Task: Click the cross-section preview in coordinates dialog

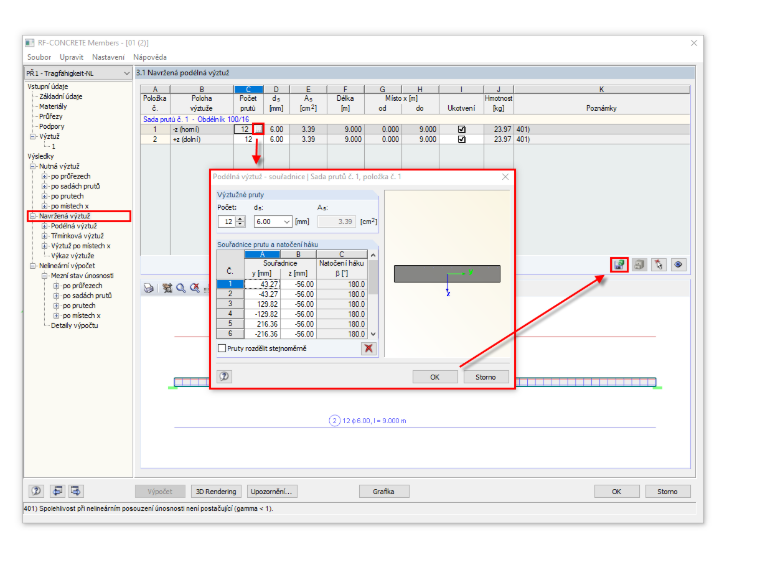Action: (x=447, y=274)
